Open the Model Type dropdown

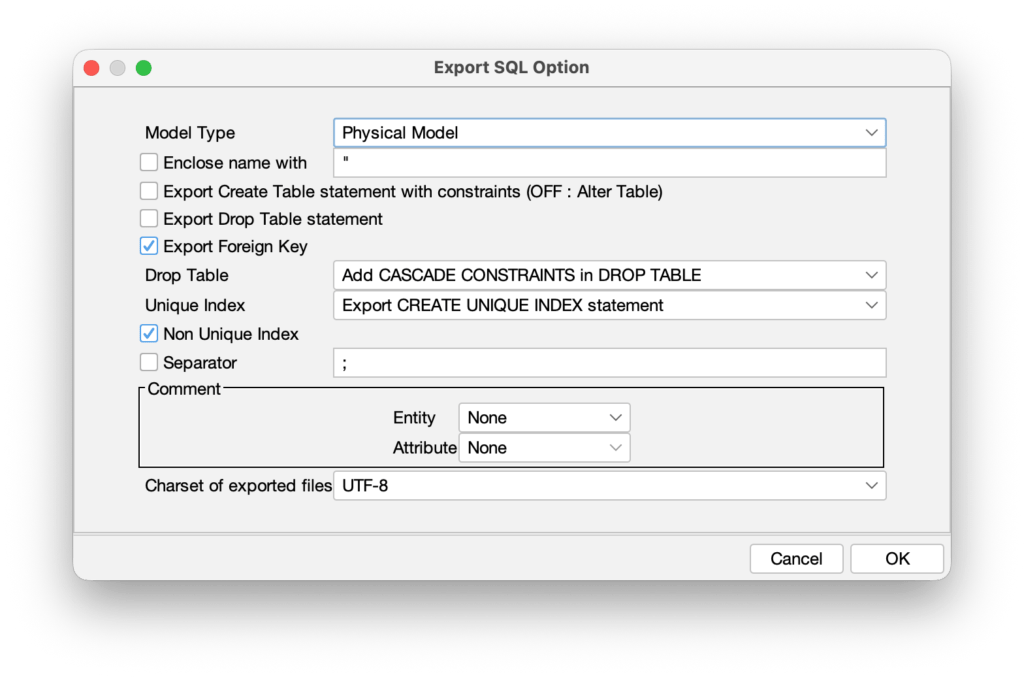click(x=609, y=133)
